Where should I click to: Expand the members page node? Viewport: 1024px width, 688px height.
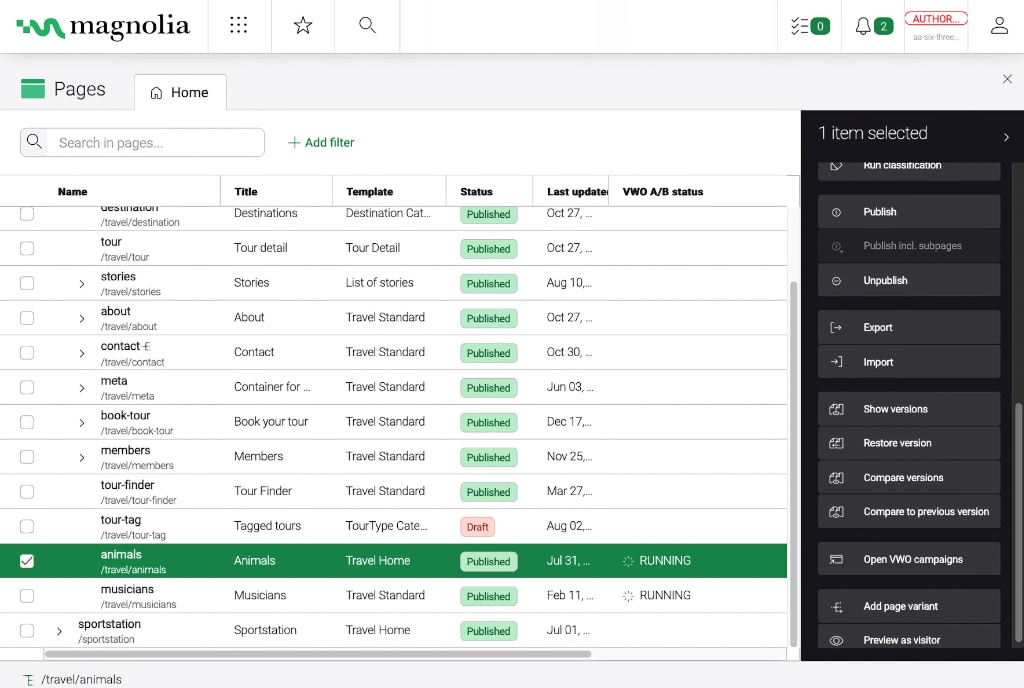82,458
